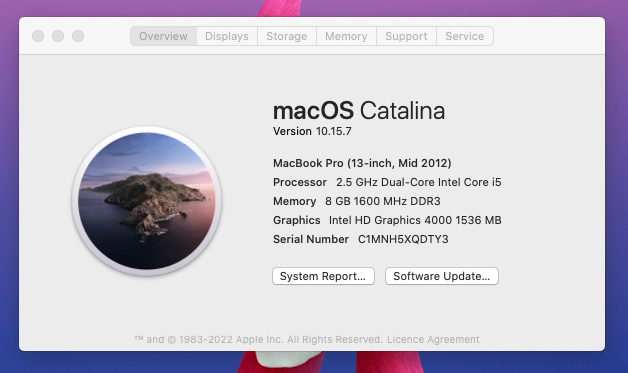The width and height of the screenshot is (628, 373).
Task: Select the Memory tab
Action: pos(346,36)
